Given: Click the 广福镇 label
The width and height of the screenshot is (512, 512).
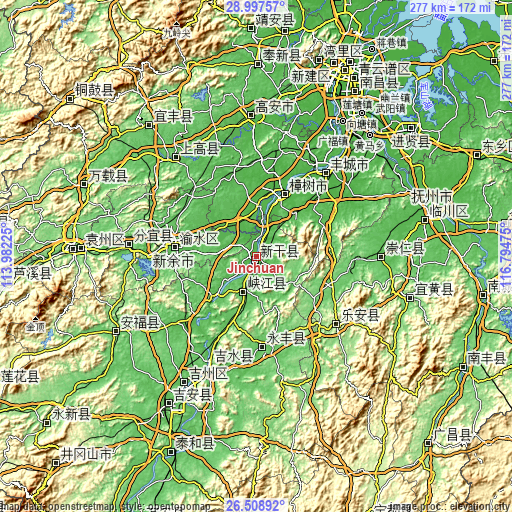Looking at the screenshot, I should coord(334,141).
